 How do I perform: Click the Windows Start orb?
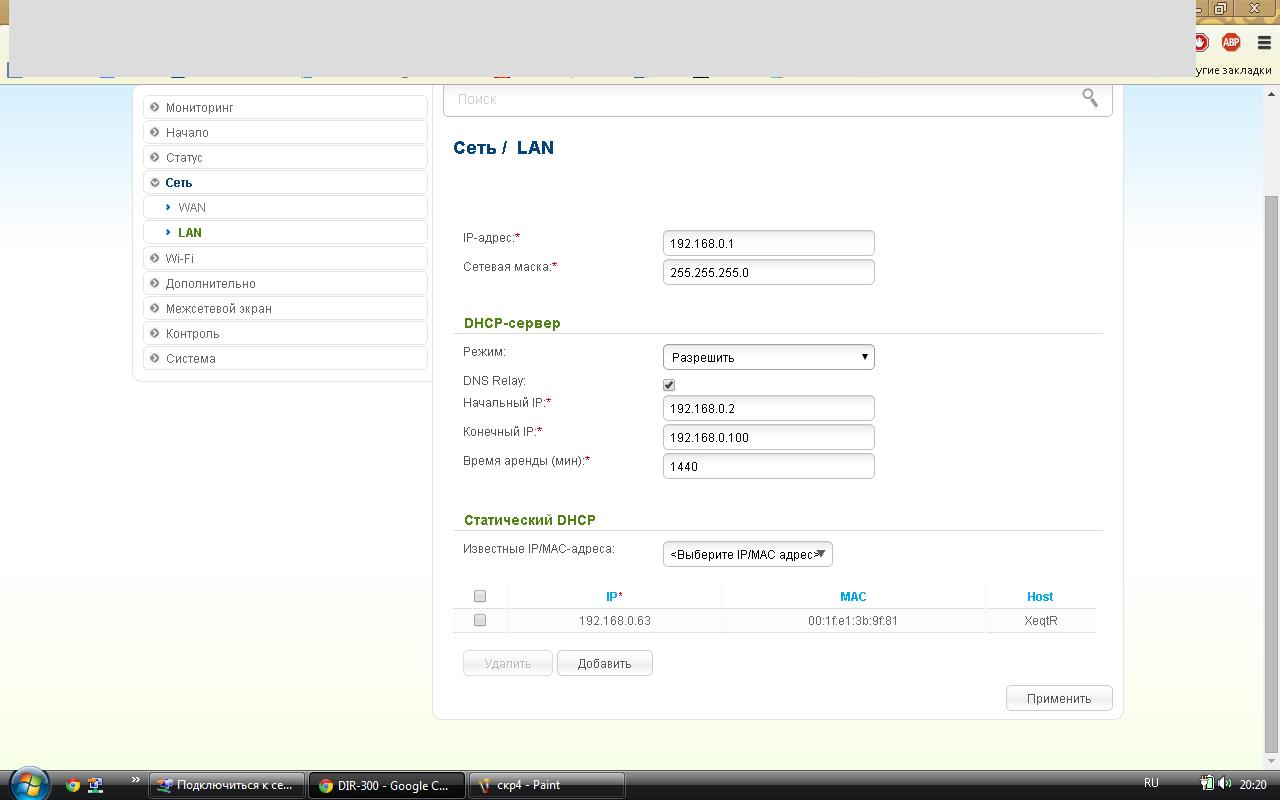(28, 784)
